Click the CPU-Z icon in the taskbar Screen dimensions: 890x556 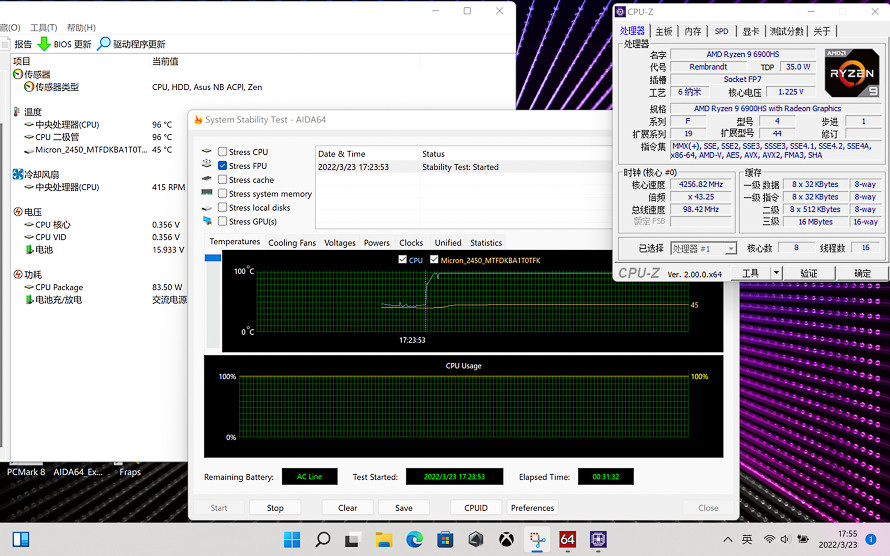coord(598,540)
